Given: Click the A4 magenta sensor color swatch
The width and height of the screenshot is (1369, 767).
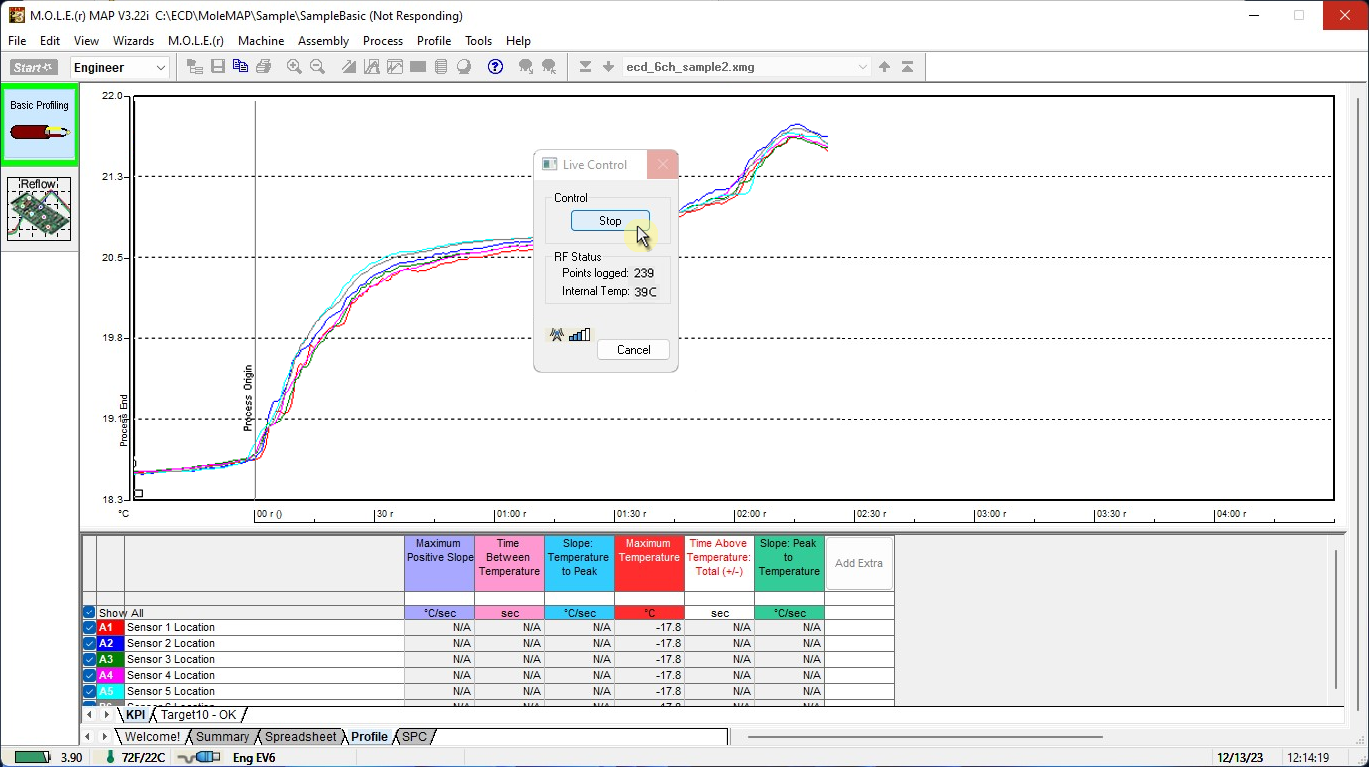Looking at the screenshot, I should [x=110, y=675].
